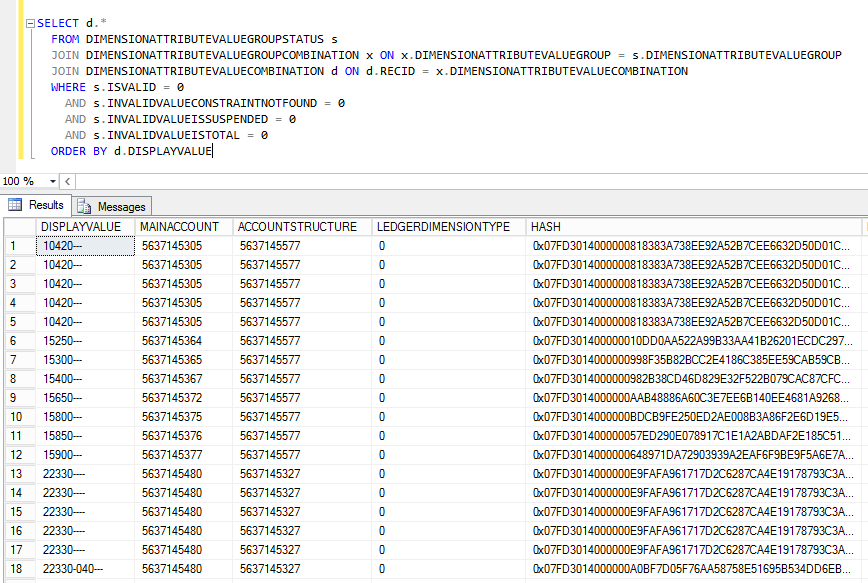Select the DISPLAYVALUE column header
The image size is (868, 583).
[85, 226]
